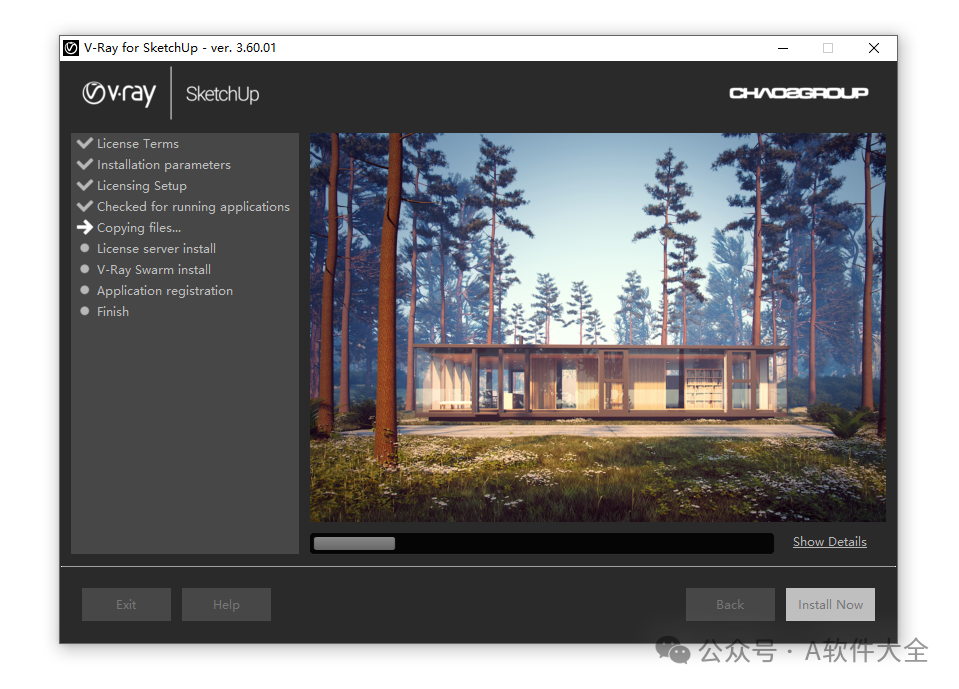Click bullet beside Finish step
This screenshot has width=959, height=689.
tap(85, 311)
